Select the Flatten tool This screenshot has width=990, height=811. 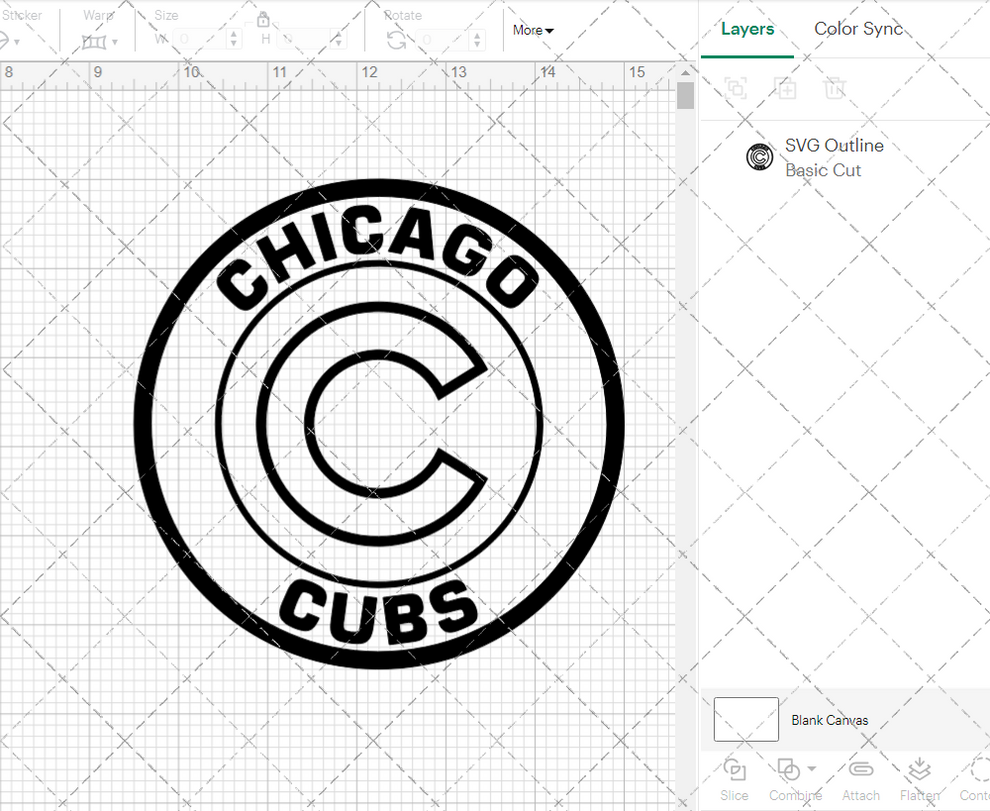point(919,770)
